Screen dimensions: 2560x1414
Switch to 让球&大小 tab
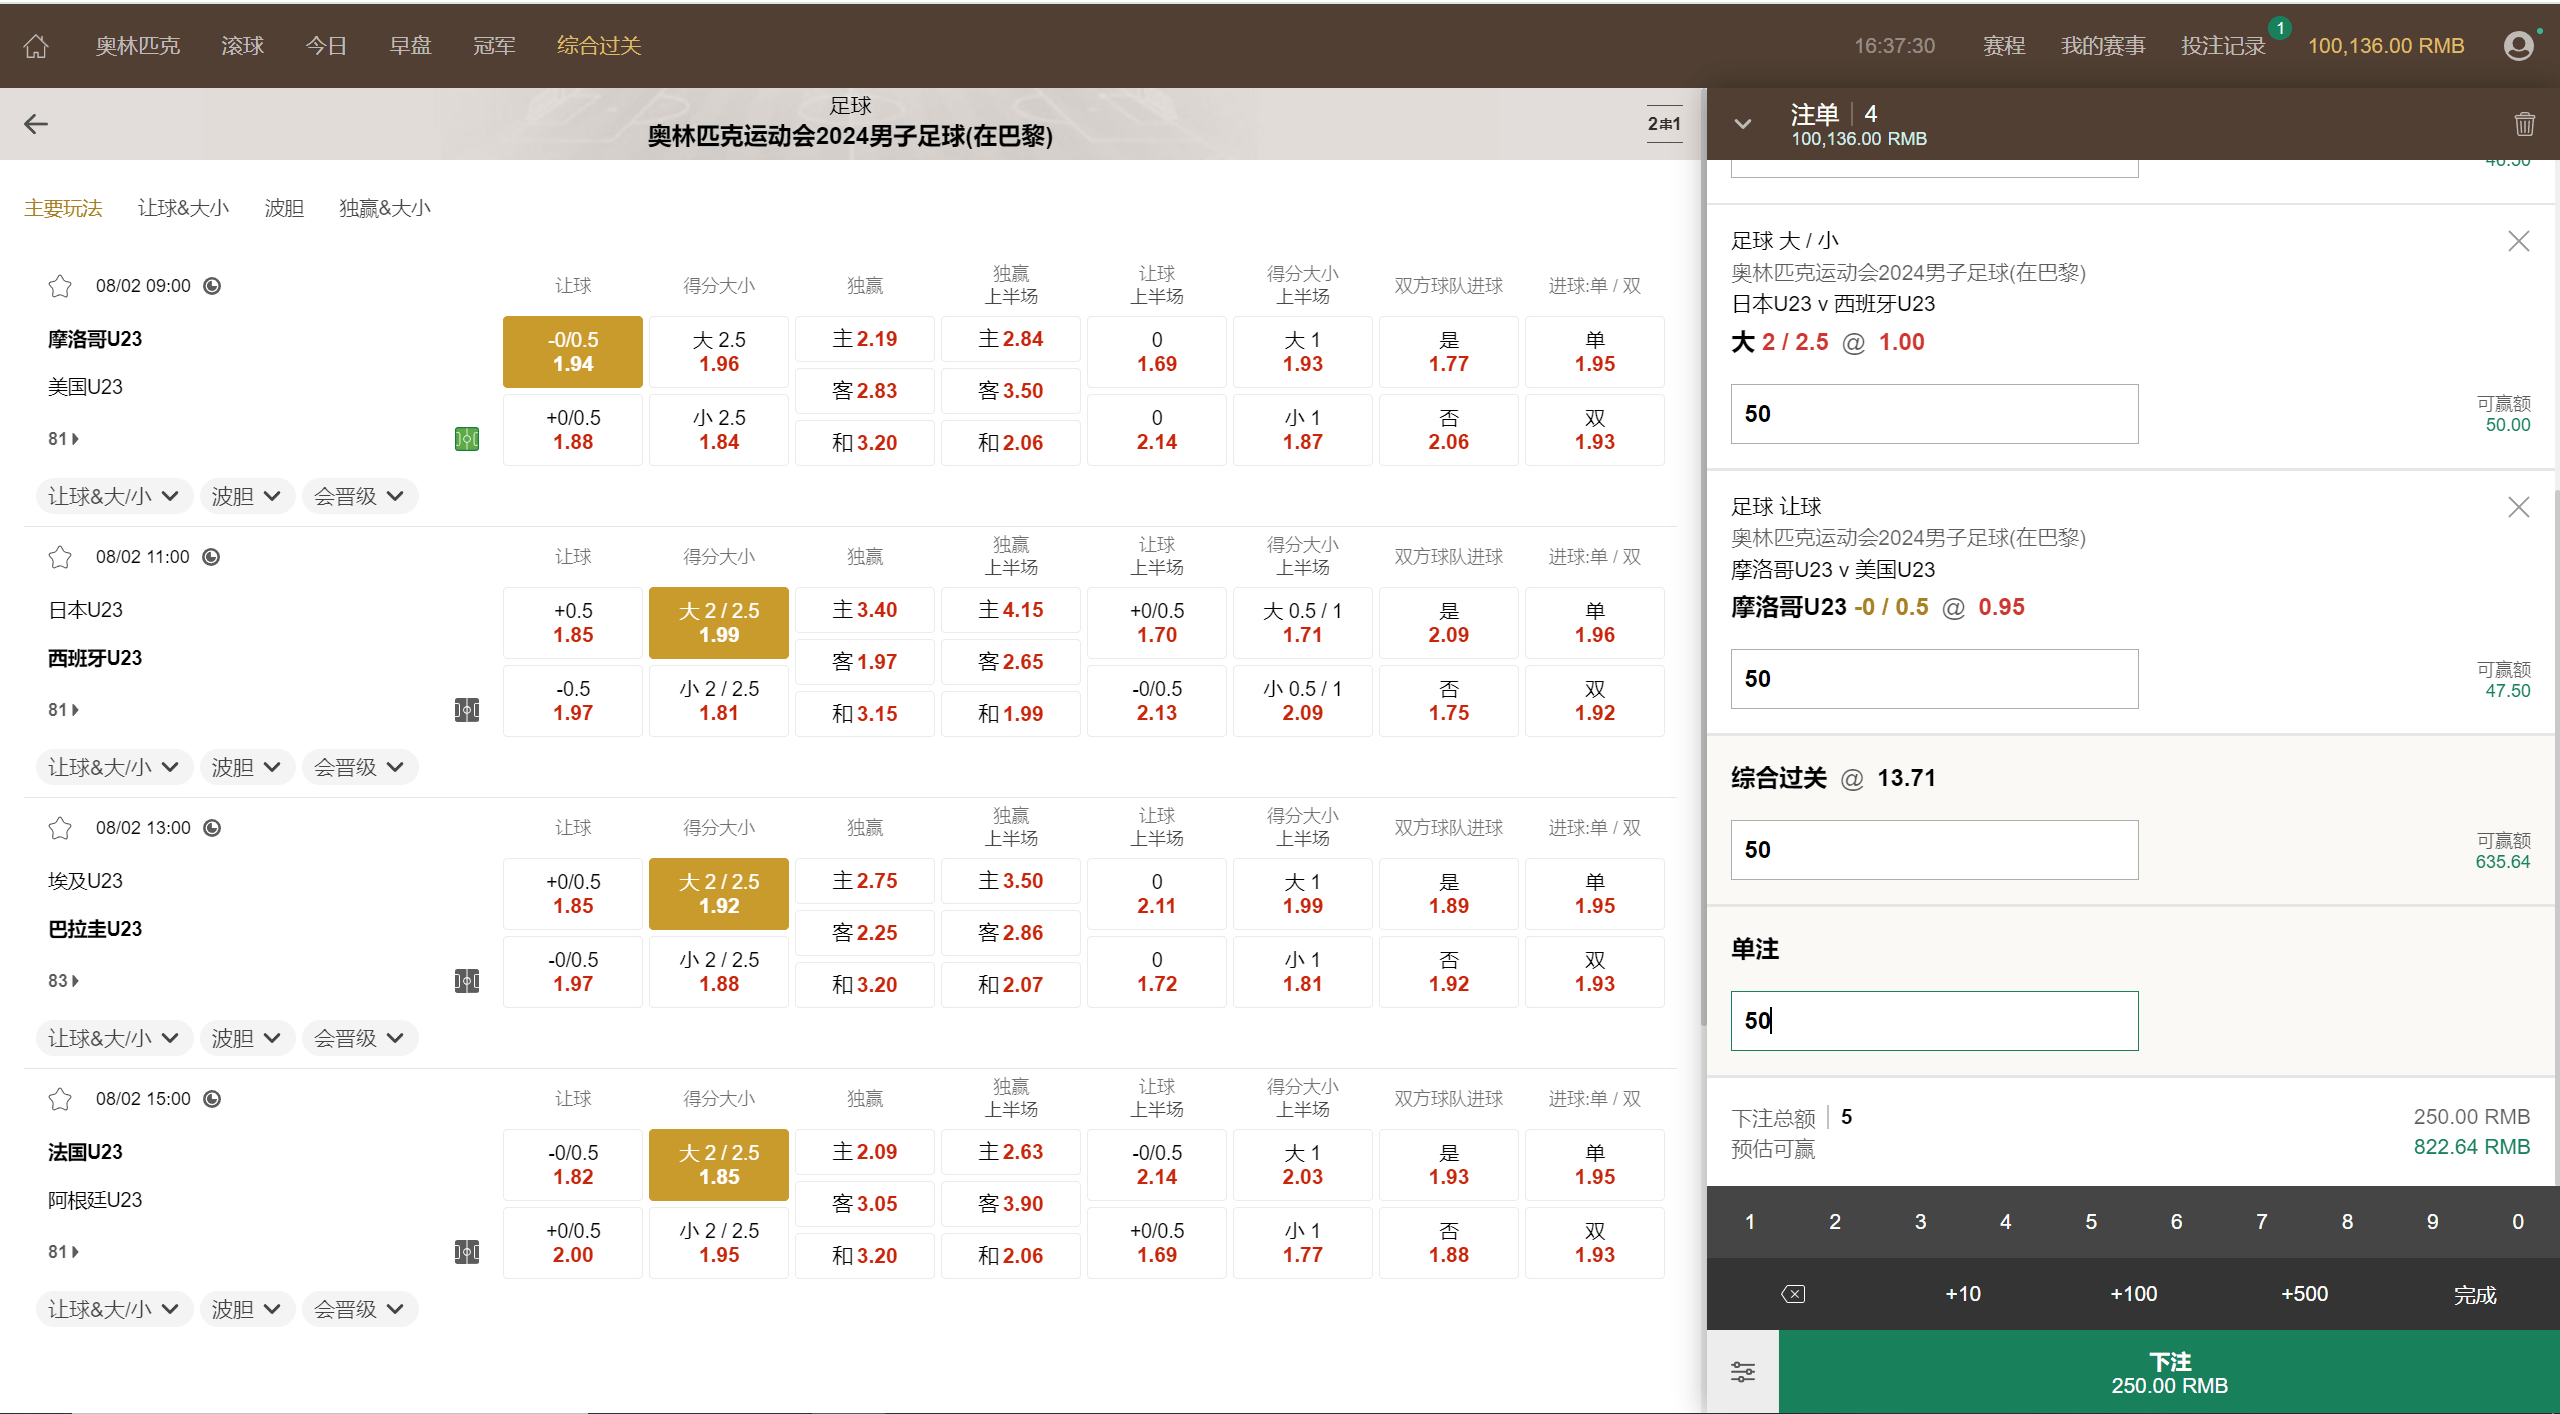[183, 208]
